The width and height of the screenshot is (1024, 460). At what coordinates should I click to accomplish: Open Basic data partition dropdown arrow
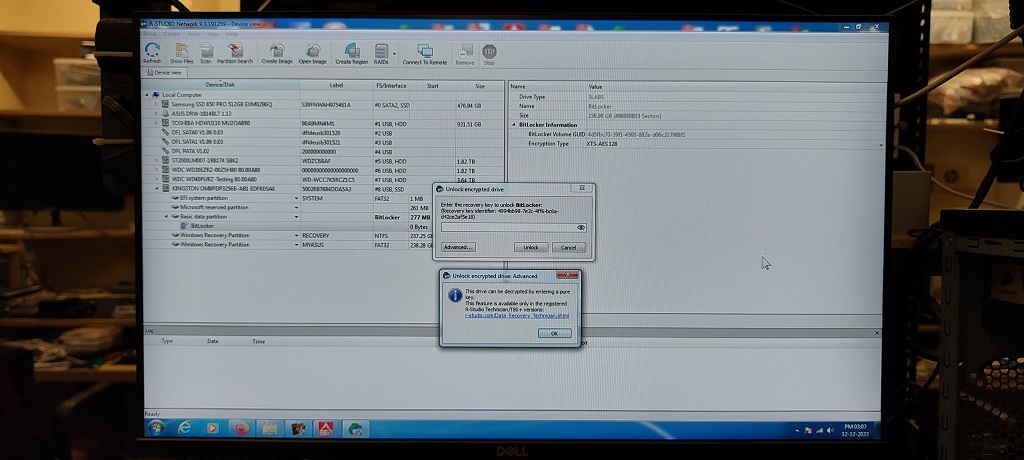296,216
